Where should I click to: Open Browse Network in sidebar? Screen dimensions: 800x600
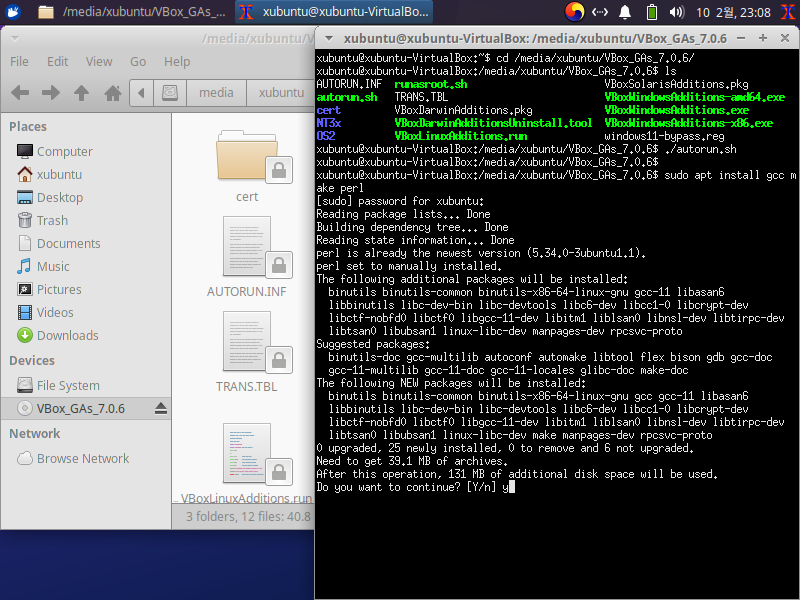pos(87,459)
